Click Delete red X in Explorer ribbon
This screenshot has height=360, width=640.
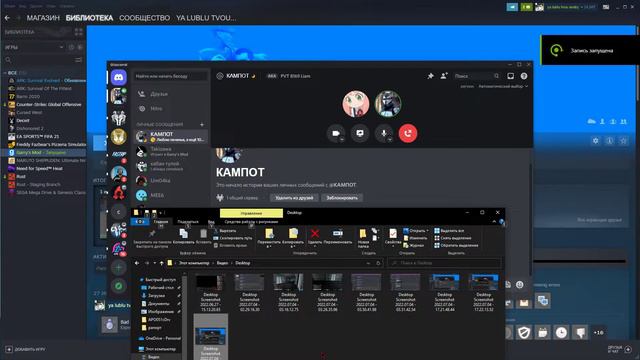[x=315, y=234]
